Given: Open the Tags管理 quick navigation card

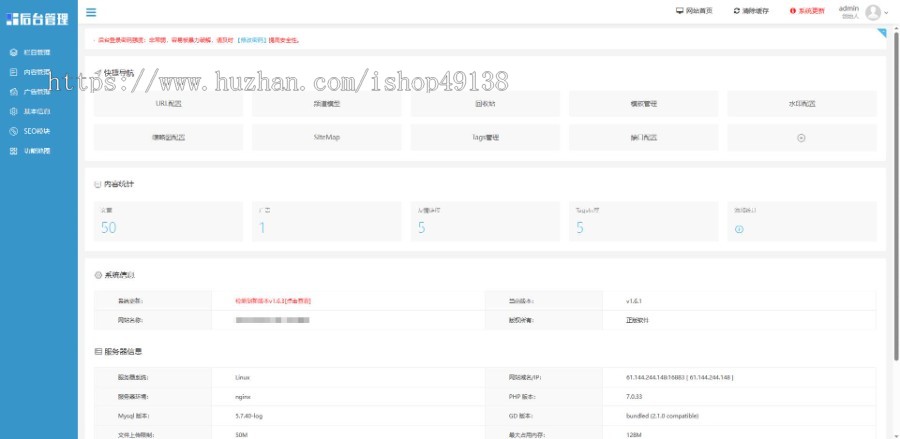Looking at the screenshot, I should (x=485, y=138).
